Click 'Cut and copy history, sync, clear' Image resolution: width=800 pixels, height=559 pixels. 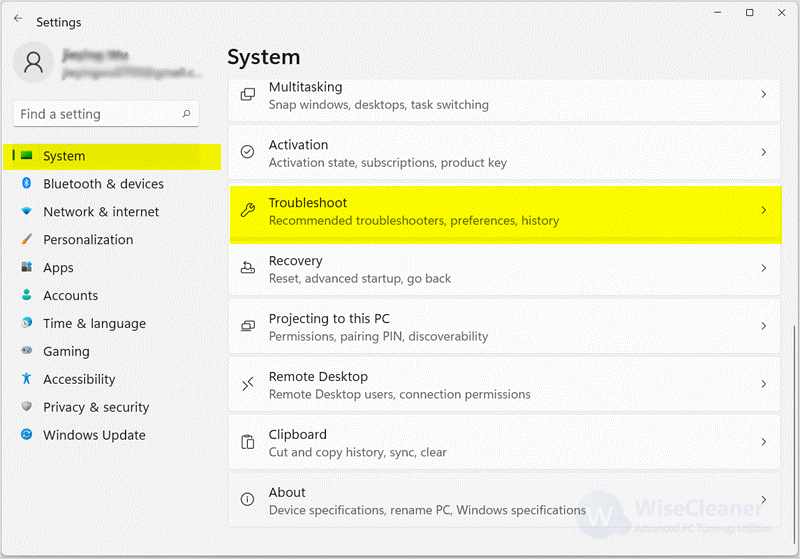[x=358, y=452]
